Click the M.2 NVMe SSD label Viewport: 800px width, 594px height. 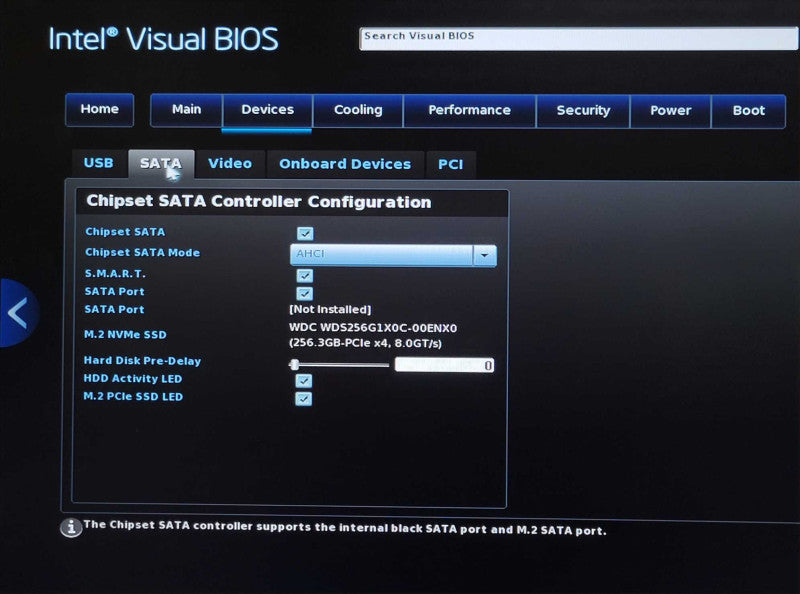pos(125,335)
